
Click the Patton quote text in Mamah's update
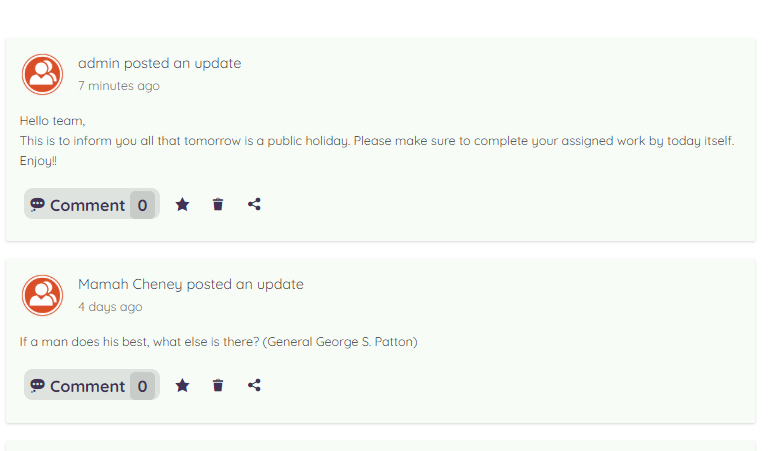tap(218, 342)
